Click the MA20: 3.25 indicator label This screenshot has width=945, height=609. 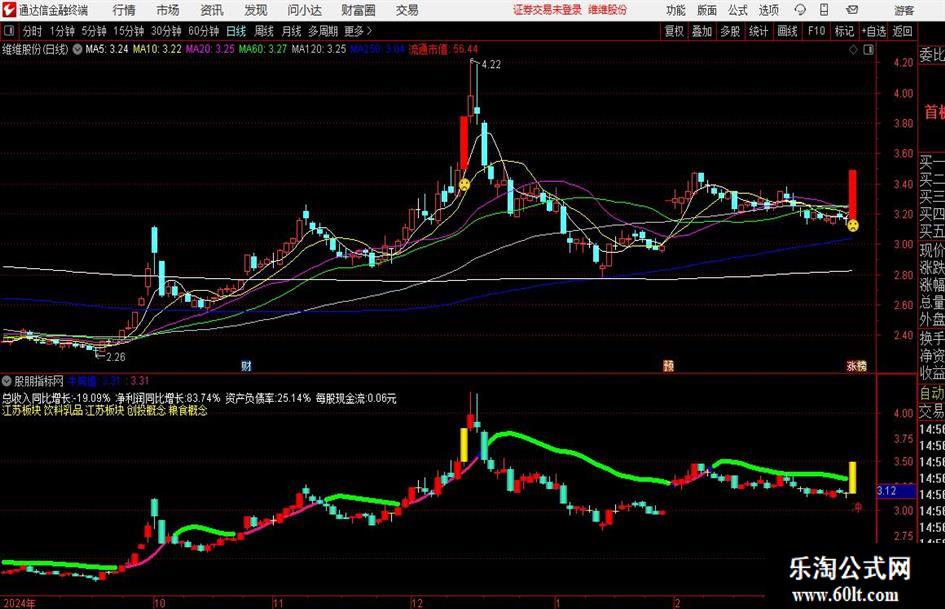point(210,49)
